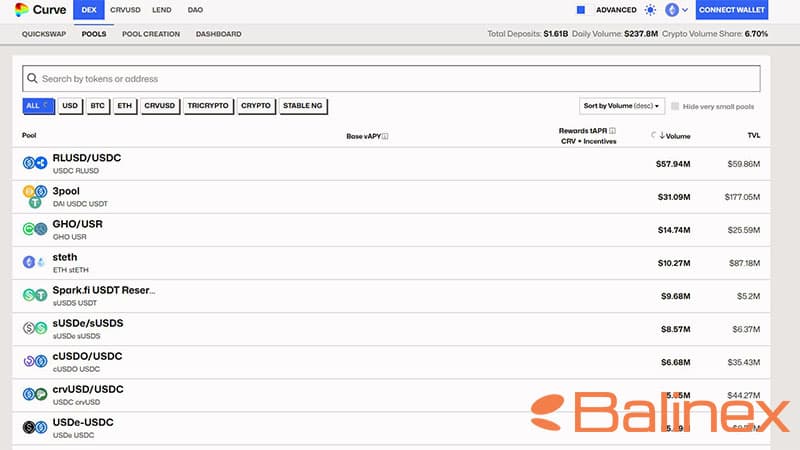Toggle the Advanced mode switch
This screenshot has height=450, width=800.
click(x=581, y=10)
